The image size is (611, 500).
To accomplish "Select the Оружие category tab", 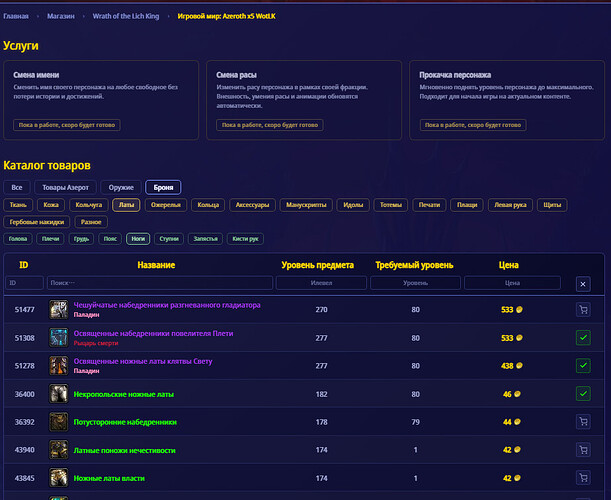I will tap(121, 187).
